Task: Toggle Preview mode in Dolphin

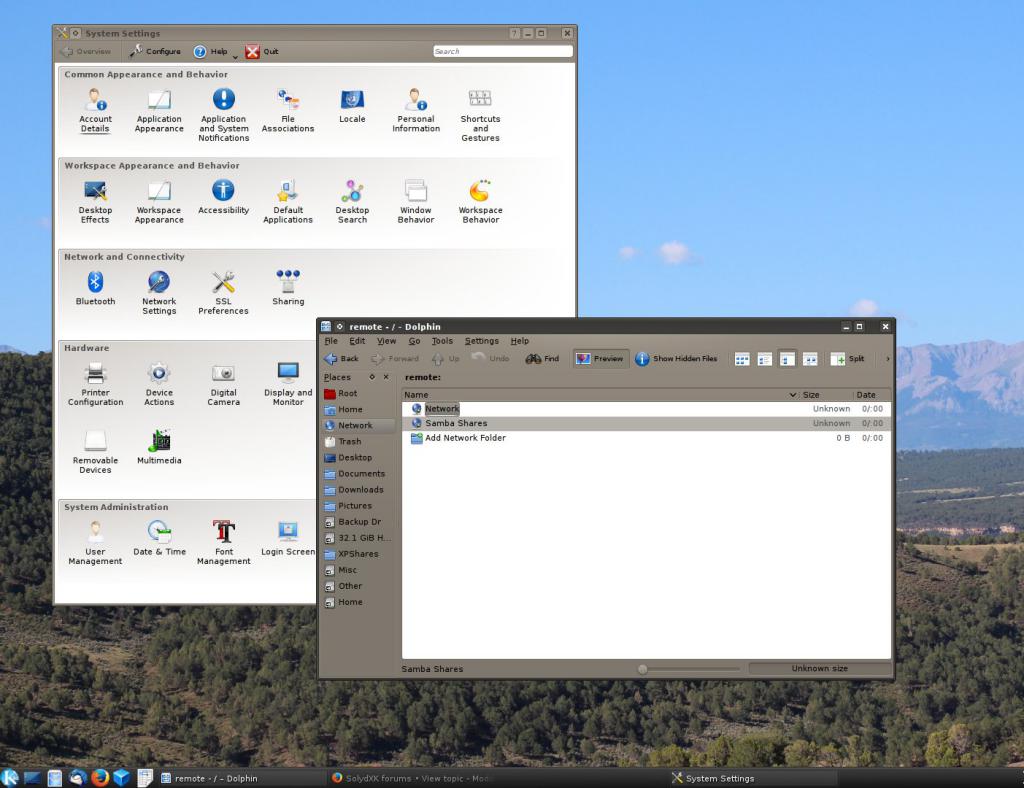Action: pyautogui.click(x=600, y=358)
